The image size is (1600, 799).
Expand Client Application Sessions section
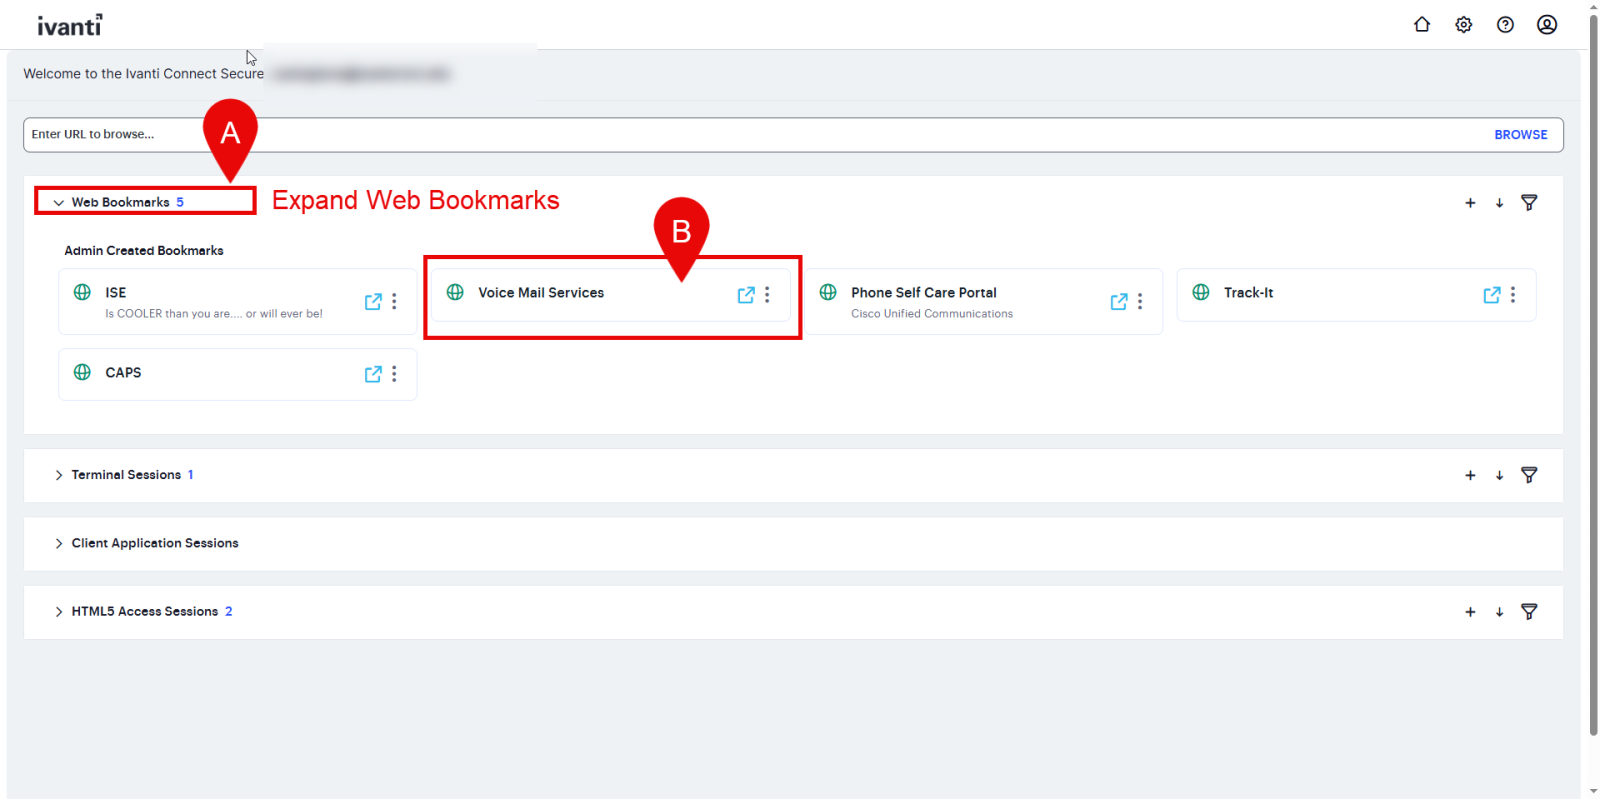[x=59, y=543]
